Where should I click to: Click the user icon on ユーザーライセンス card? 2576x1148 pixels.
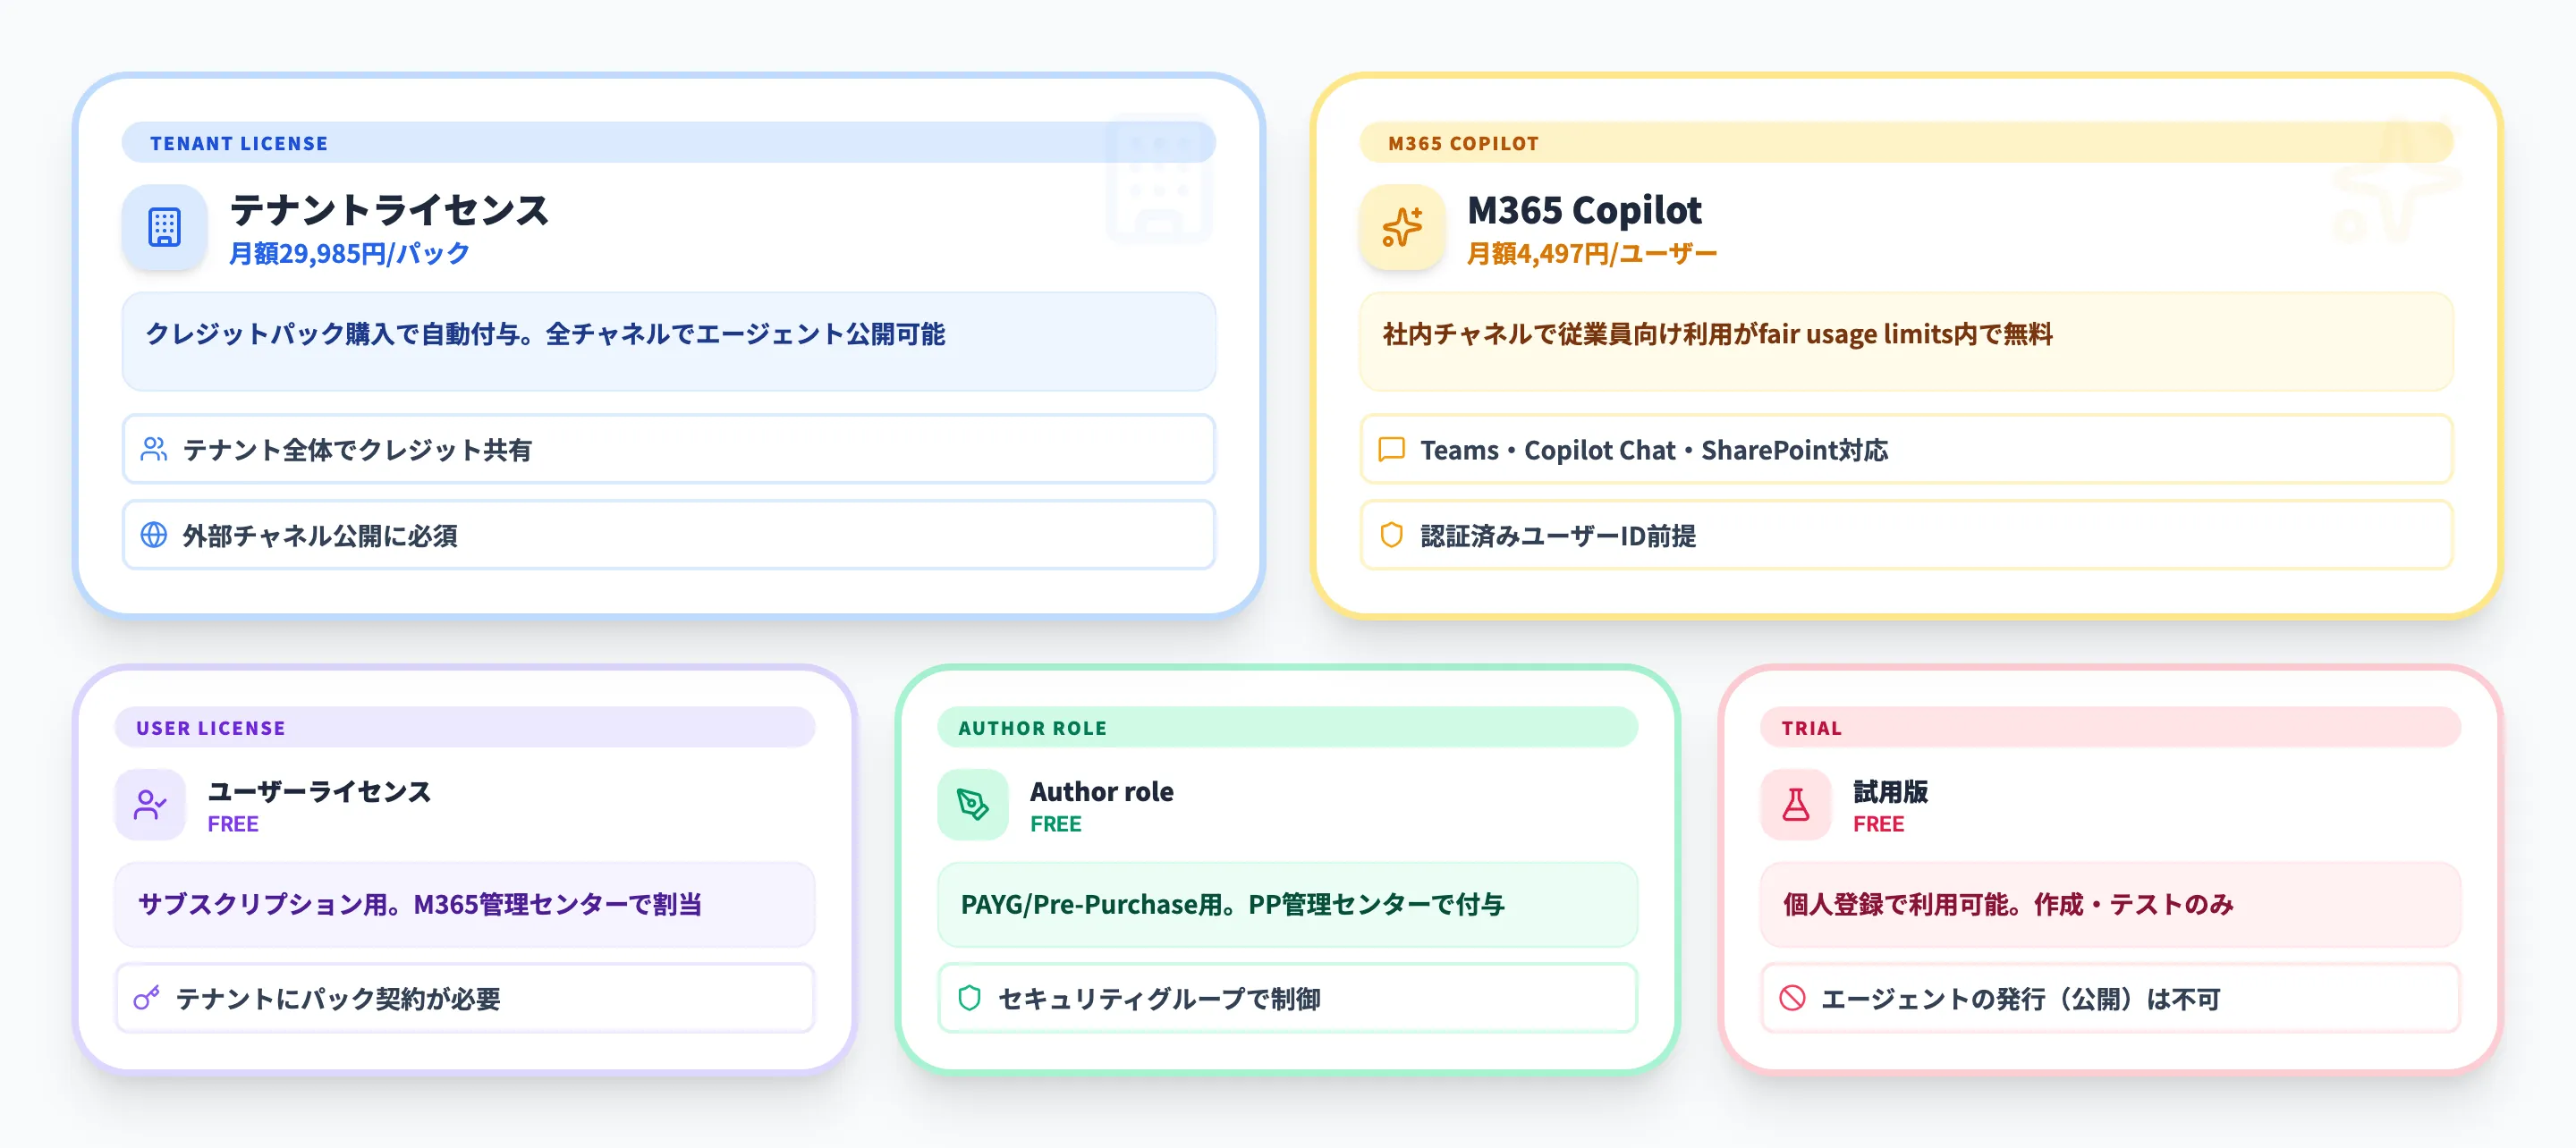[150, 805]
